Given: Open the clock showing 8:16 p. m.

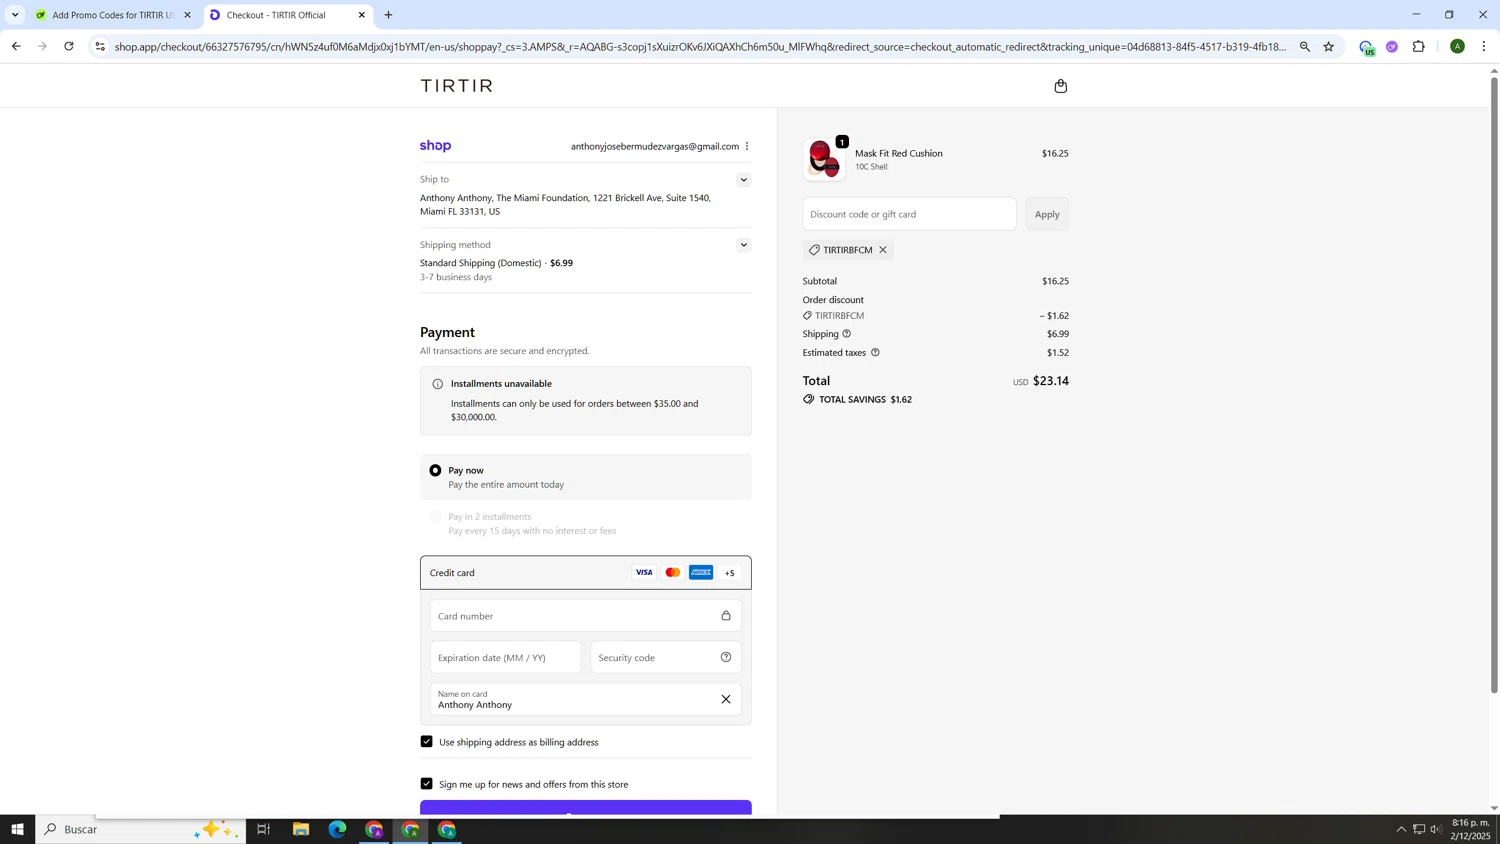Looking at the screenshot, I should [1470, 829].
